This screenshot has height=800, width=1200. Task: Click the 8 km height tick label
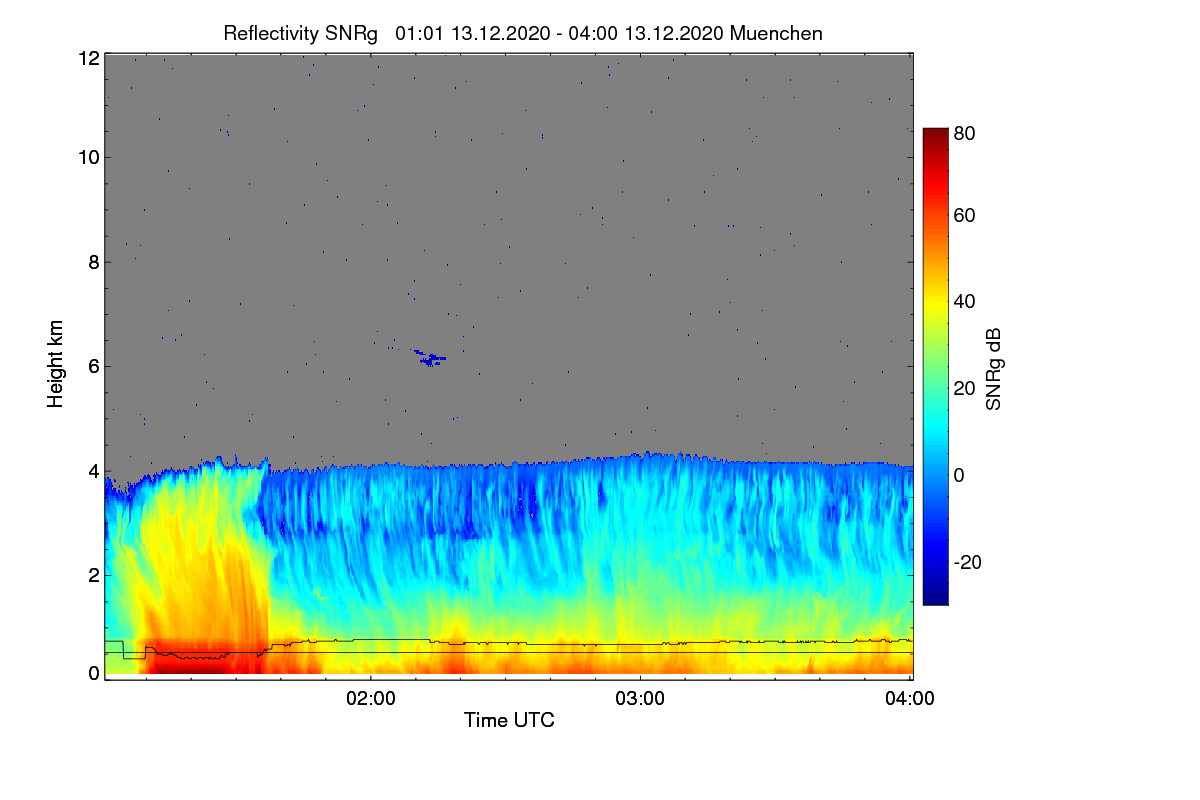94,262
